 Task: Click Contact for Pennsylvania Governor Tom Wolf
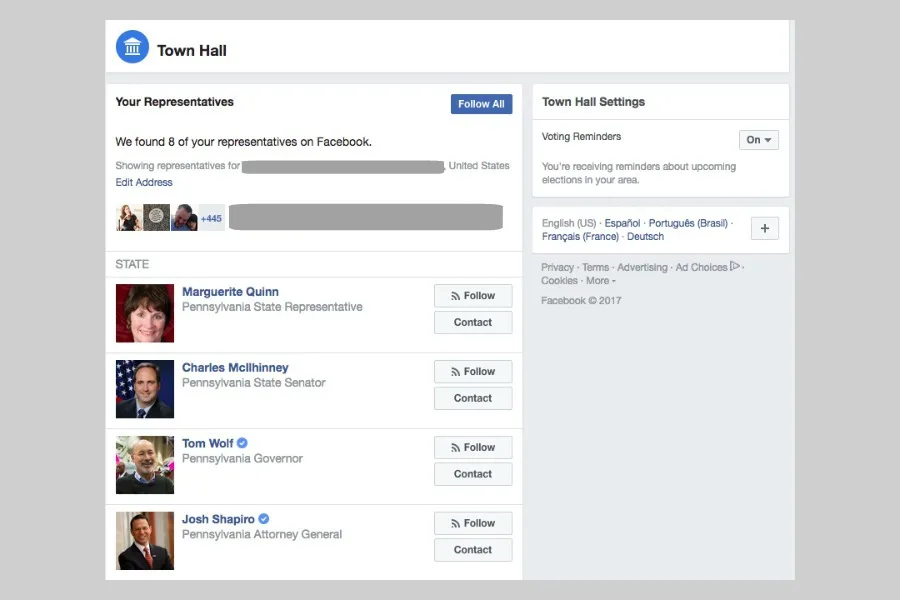point(472,473)
